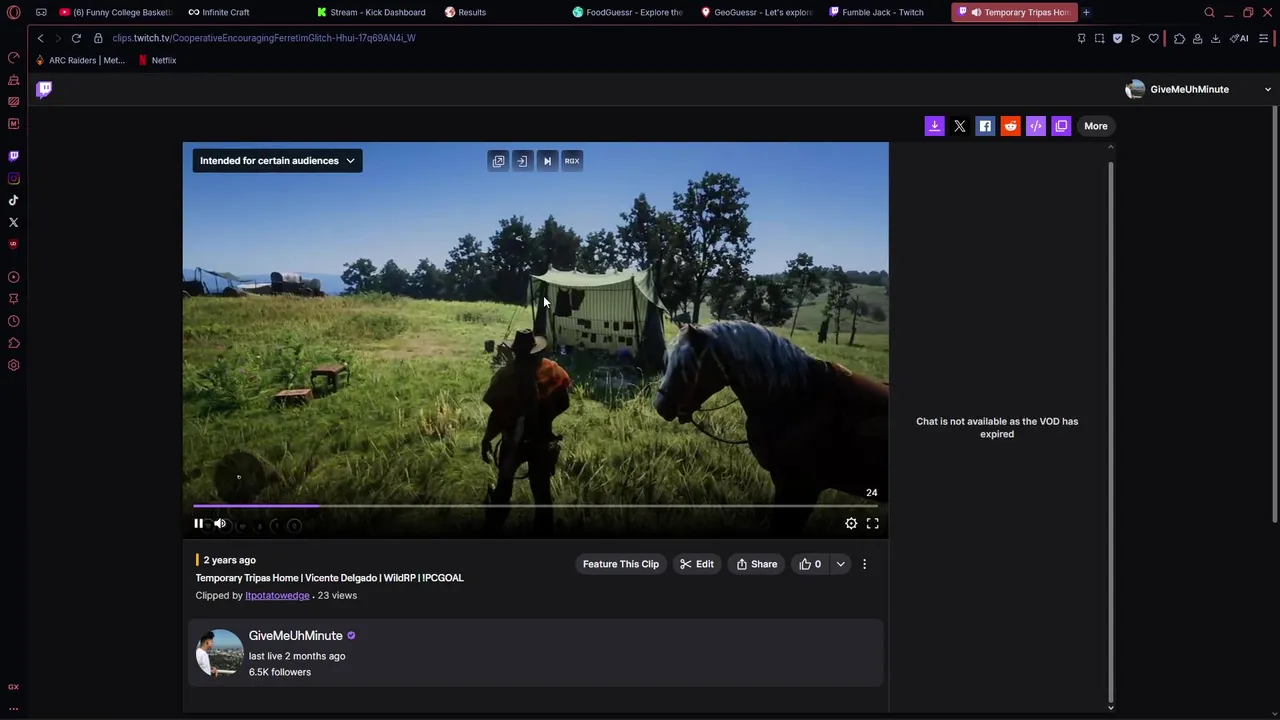Open the Aria AI assistant
This screenshot has width=1280, height=720.
[1239, 38]
